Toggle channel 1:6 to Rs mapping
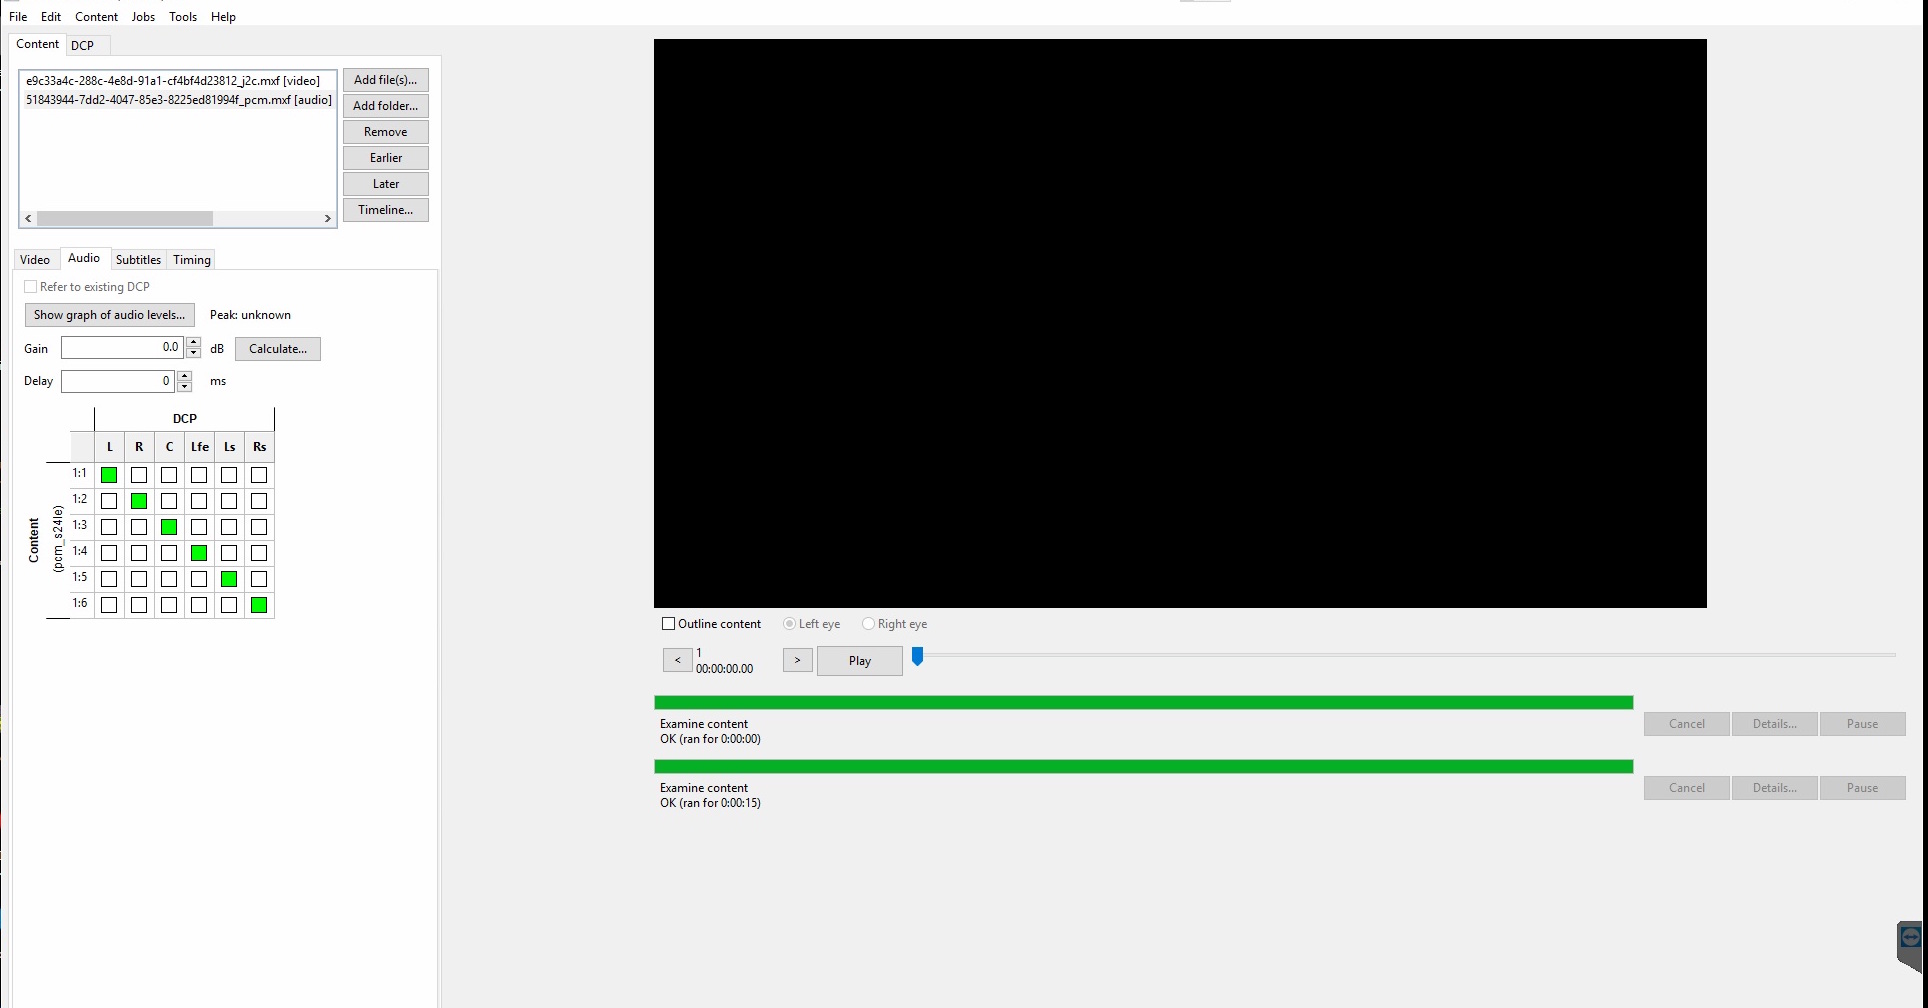 259,605
